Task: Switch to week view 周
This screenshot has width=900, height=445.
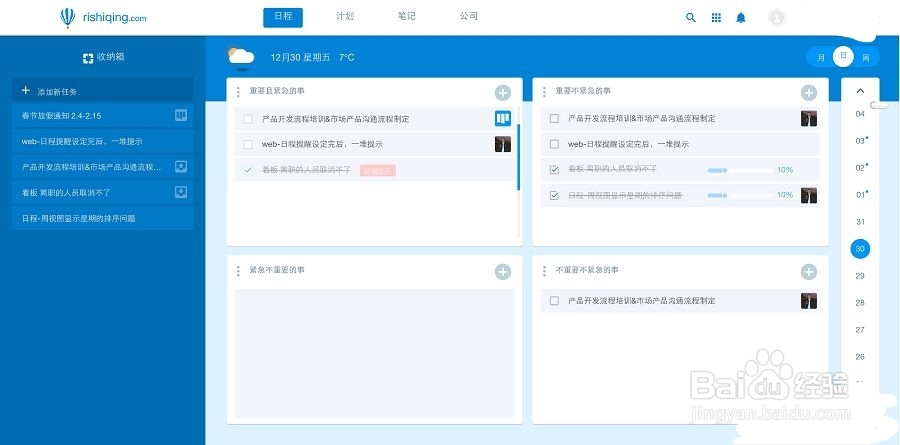Action: point(866,57)
